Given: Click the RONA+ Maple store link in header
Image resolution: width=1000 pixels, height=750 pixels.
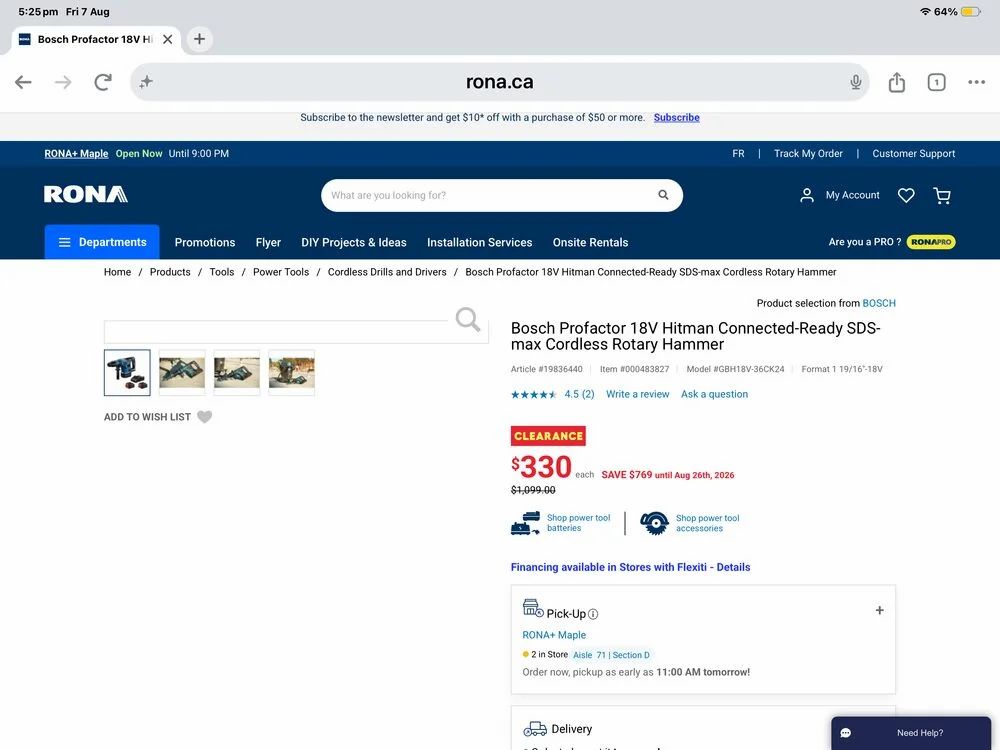Looking at the screenshot, I should click(x=77, y=154).
